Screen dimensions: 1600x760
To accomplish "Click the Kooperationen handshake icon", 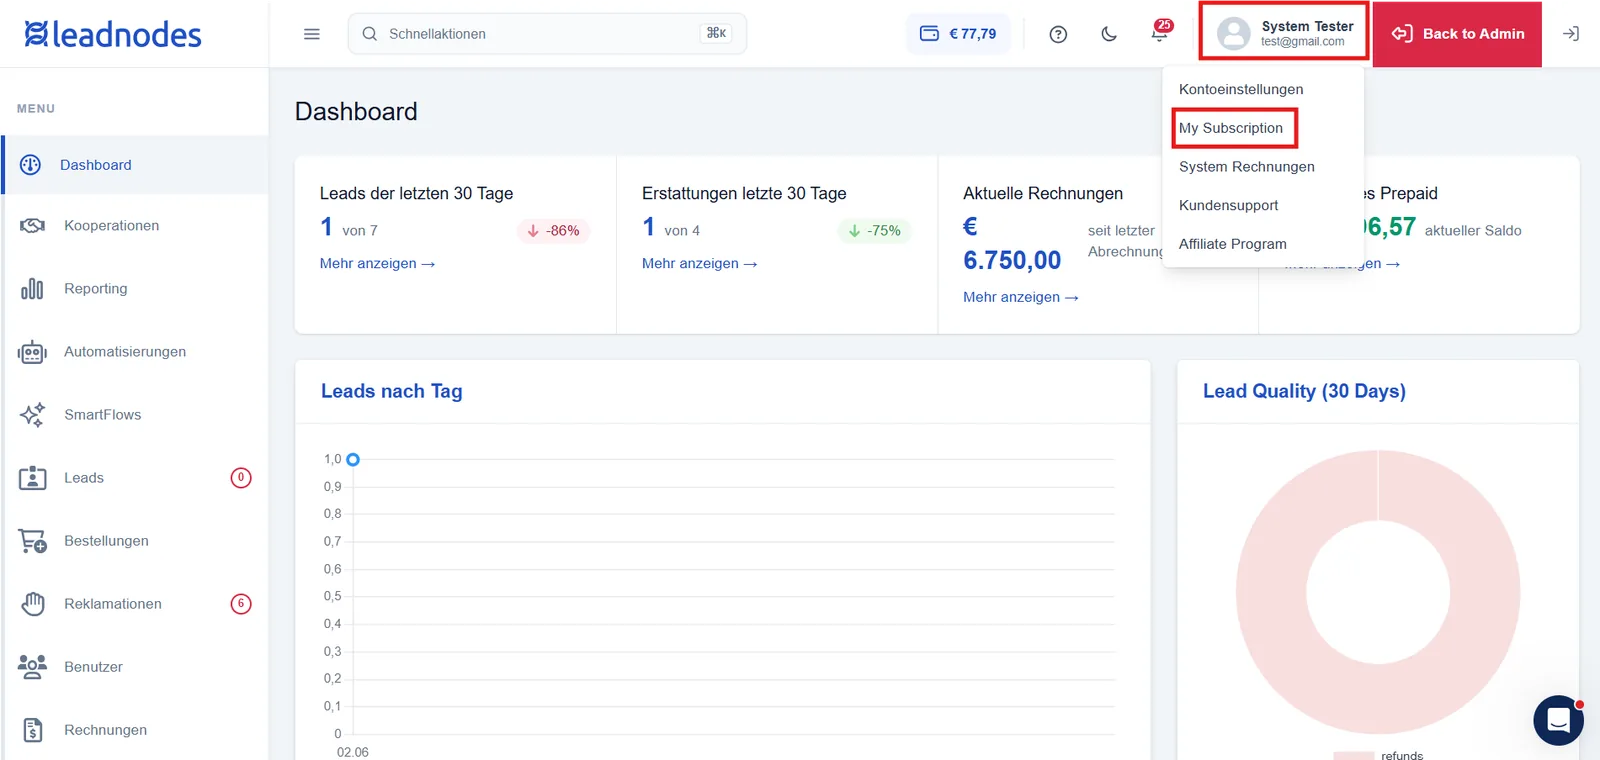I will tap(32, 226).
